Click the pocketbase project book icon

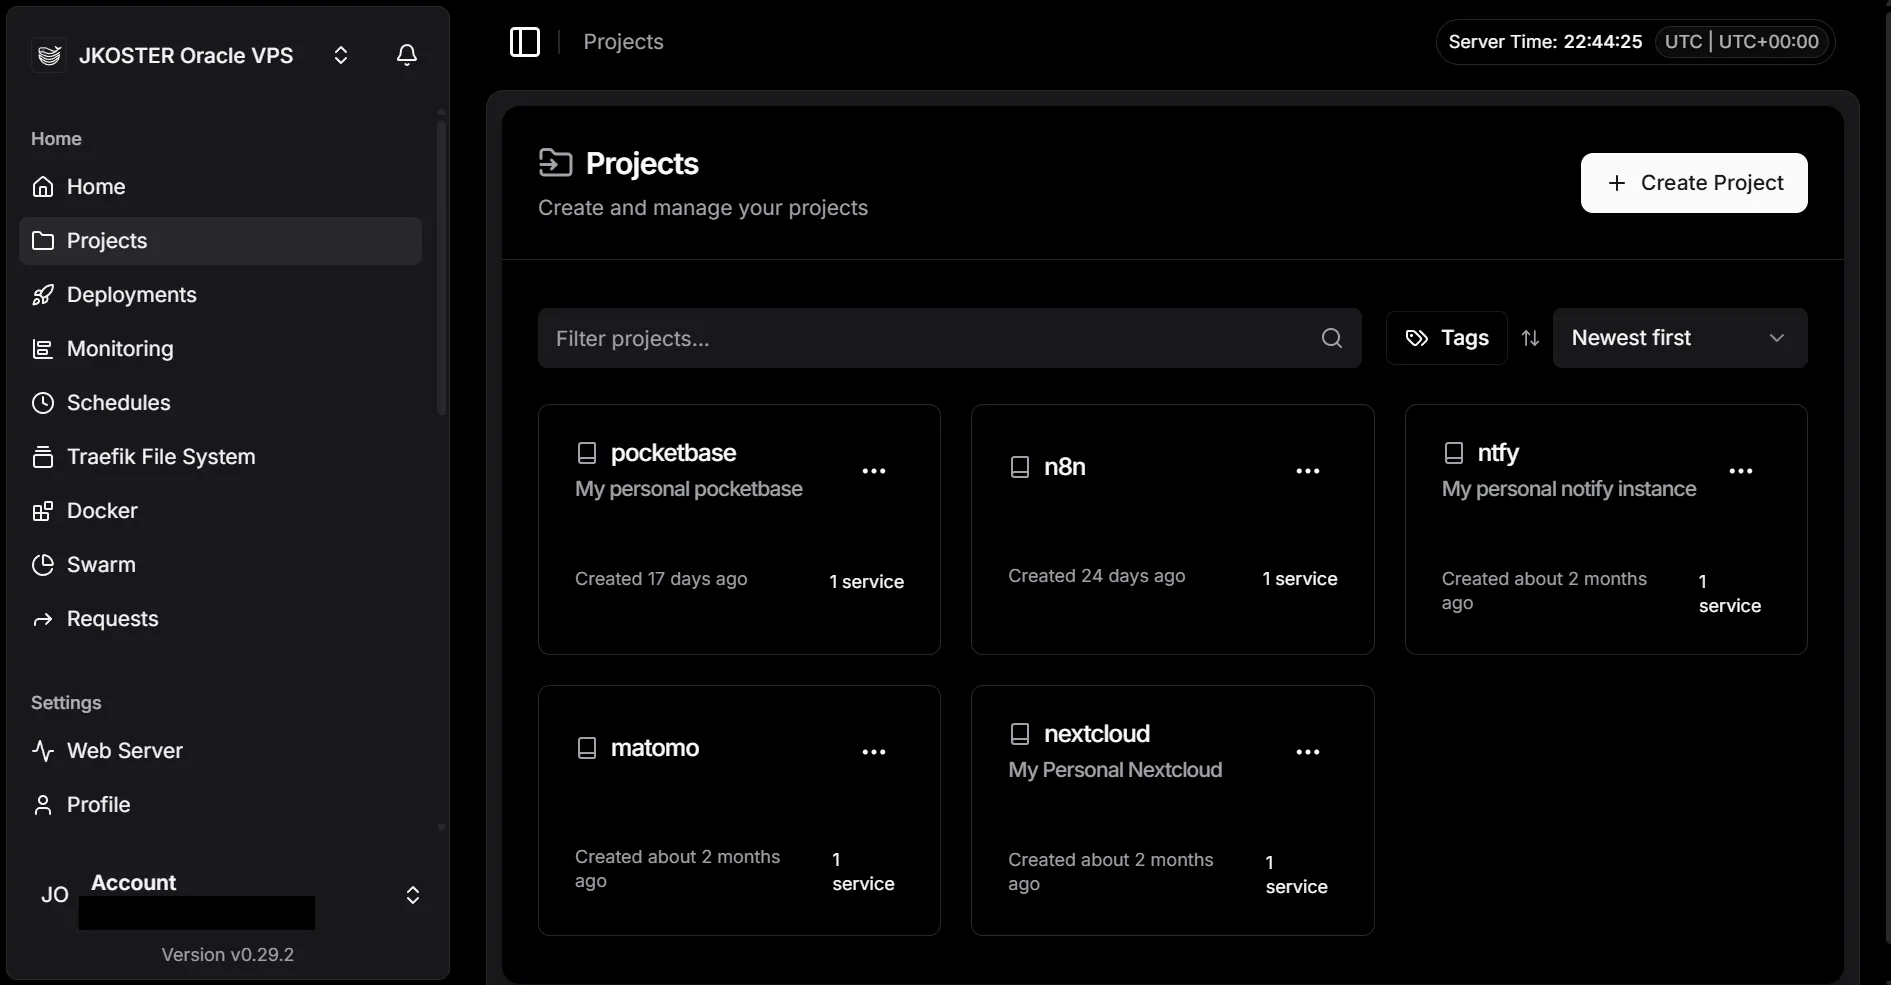click(x=587, y=453)
